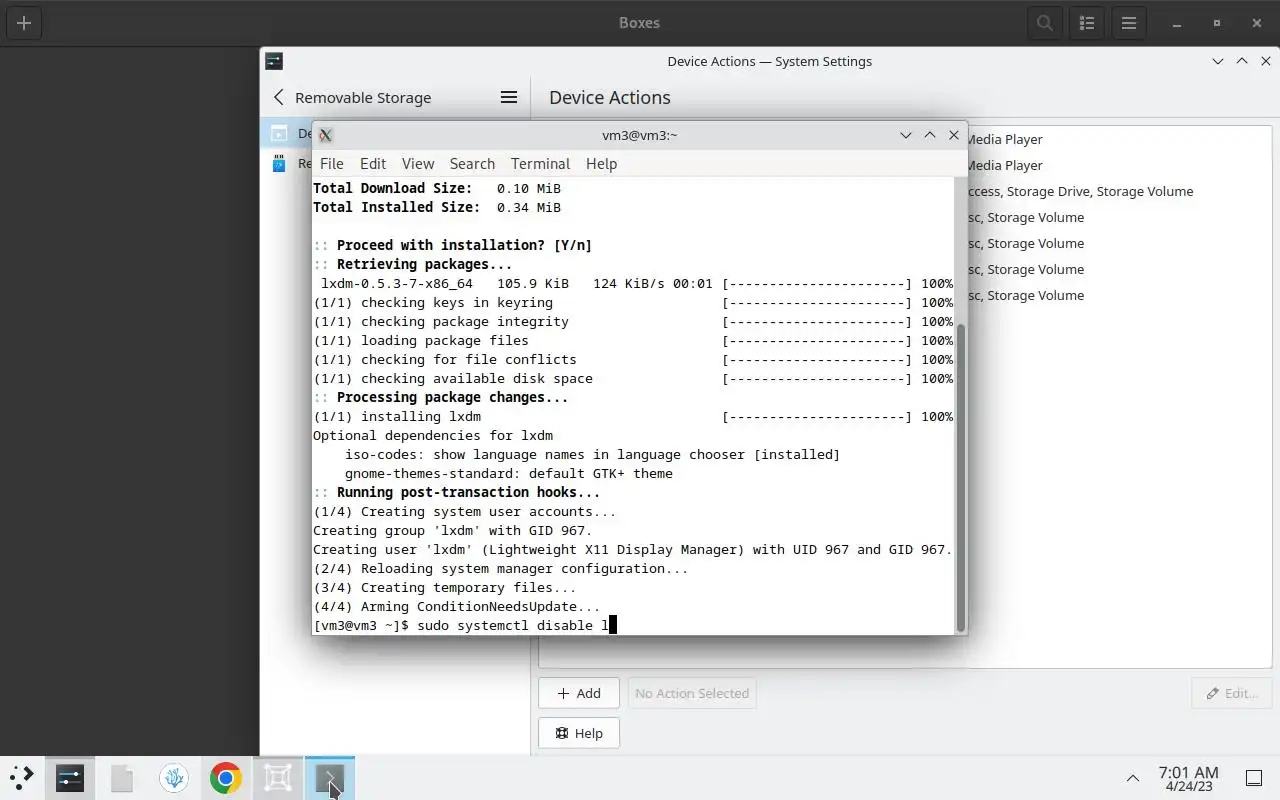Click 'Running post-transaction hooks...' line
The image size is (1280, 800).
point(457,492)
